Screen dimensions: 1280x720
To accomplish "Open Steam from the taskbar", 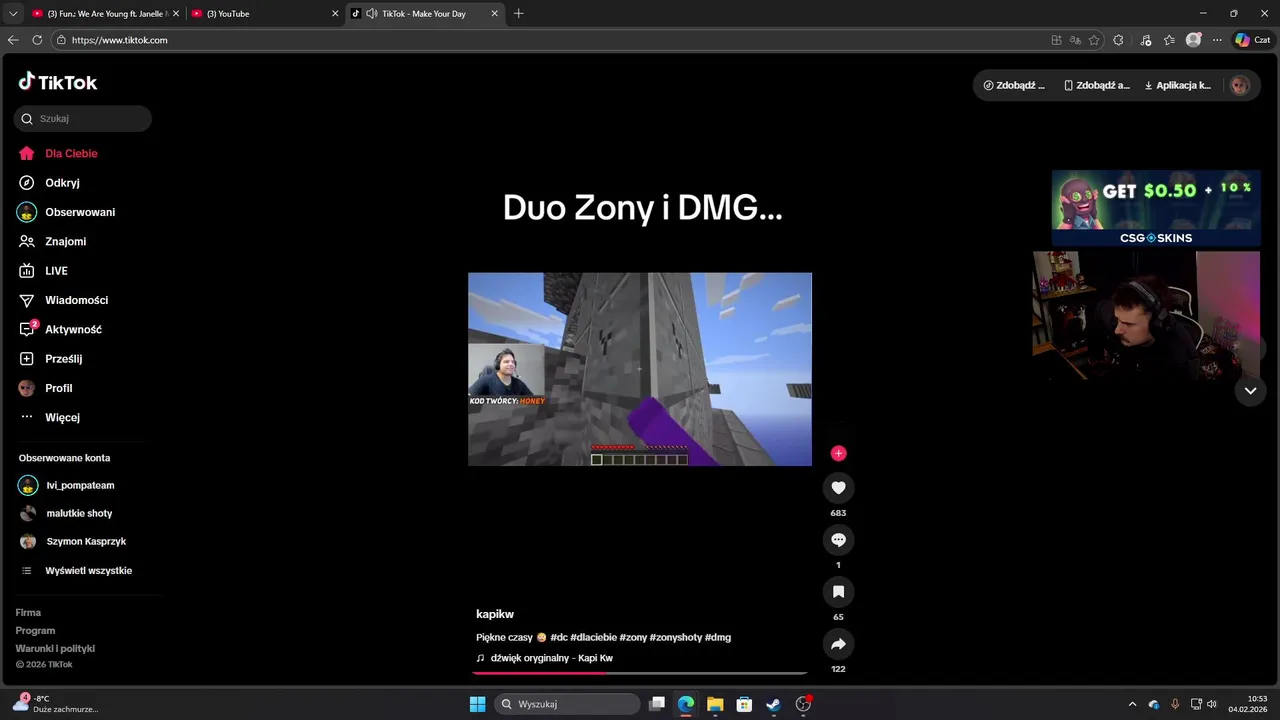I will pyautogui.click(x=773, y=704).
